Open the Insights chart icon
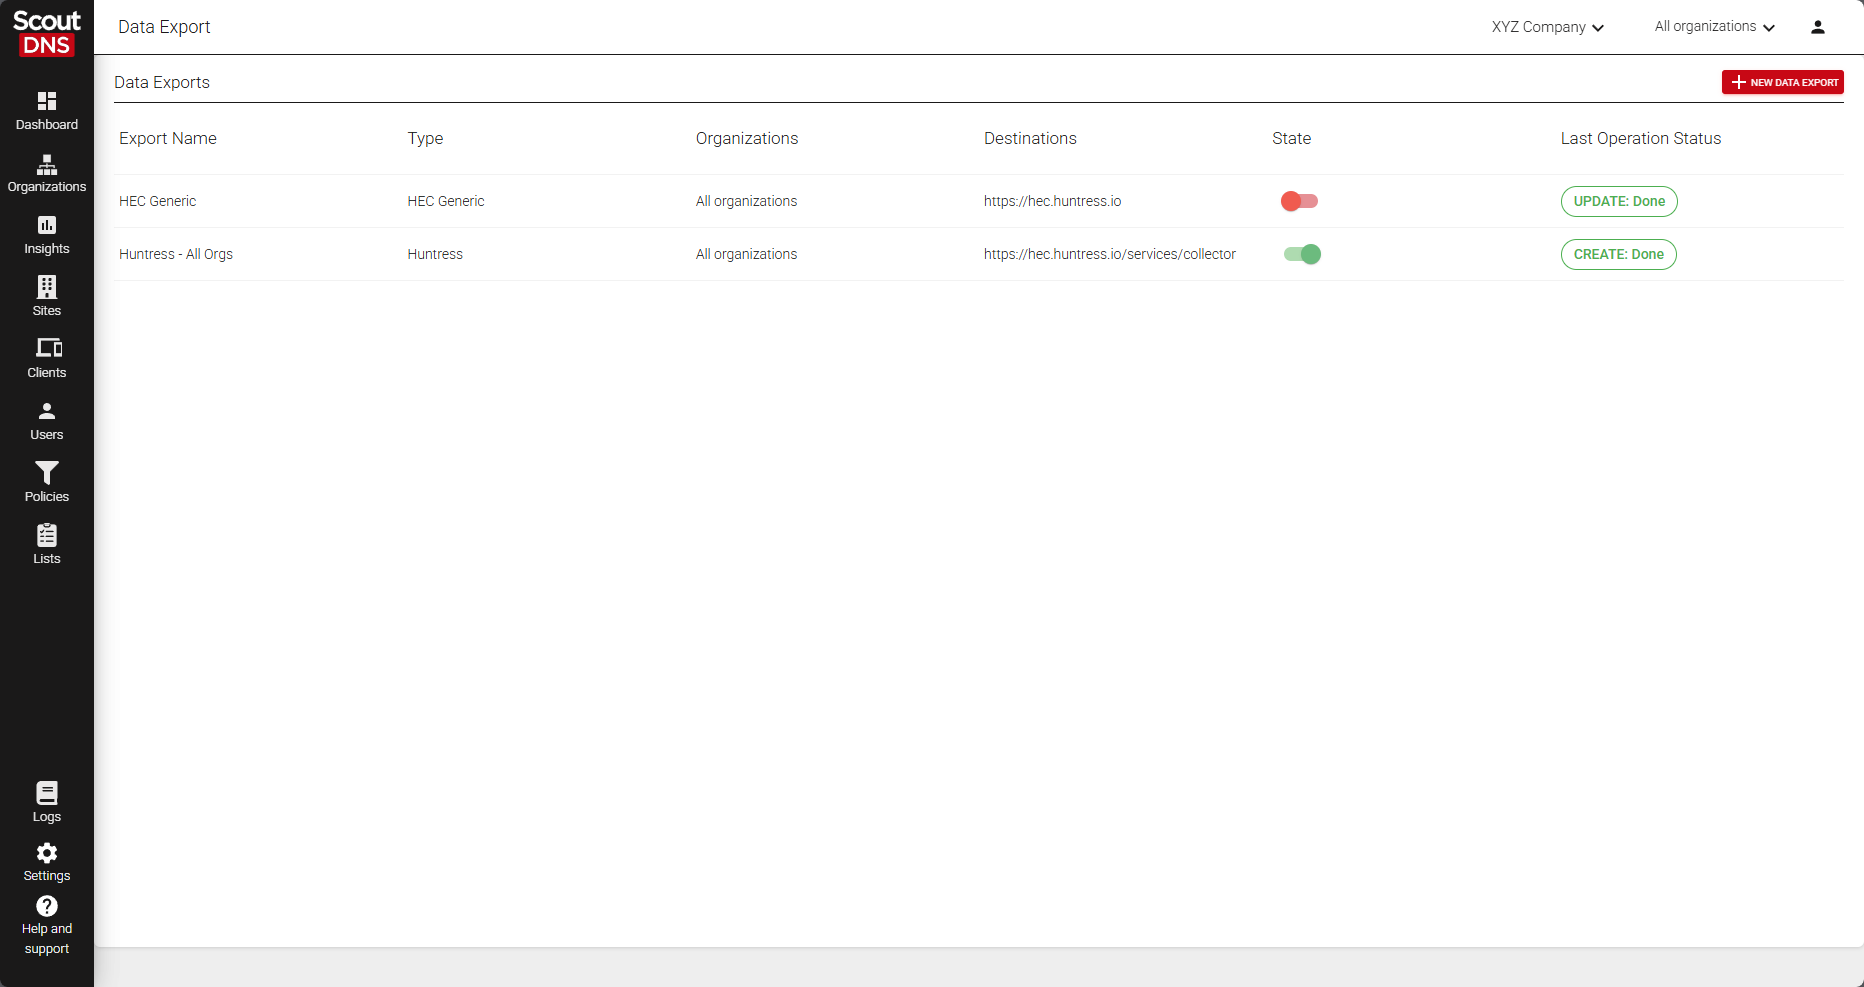The image size is (1864, 987). tap(47, 226)
